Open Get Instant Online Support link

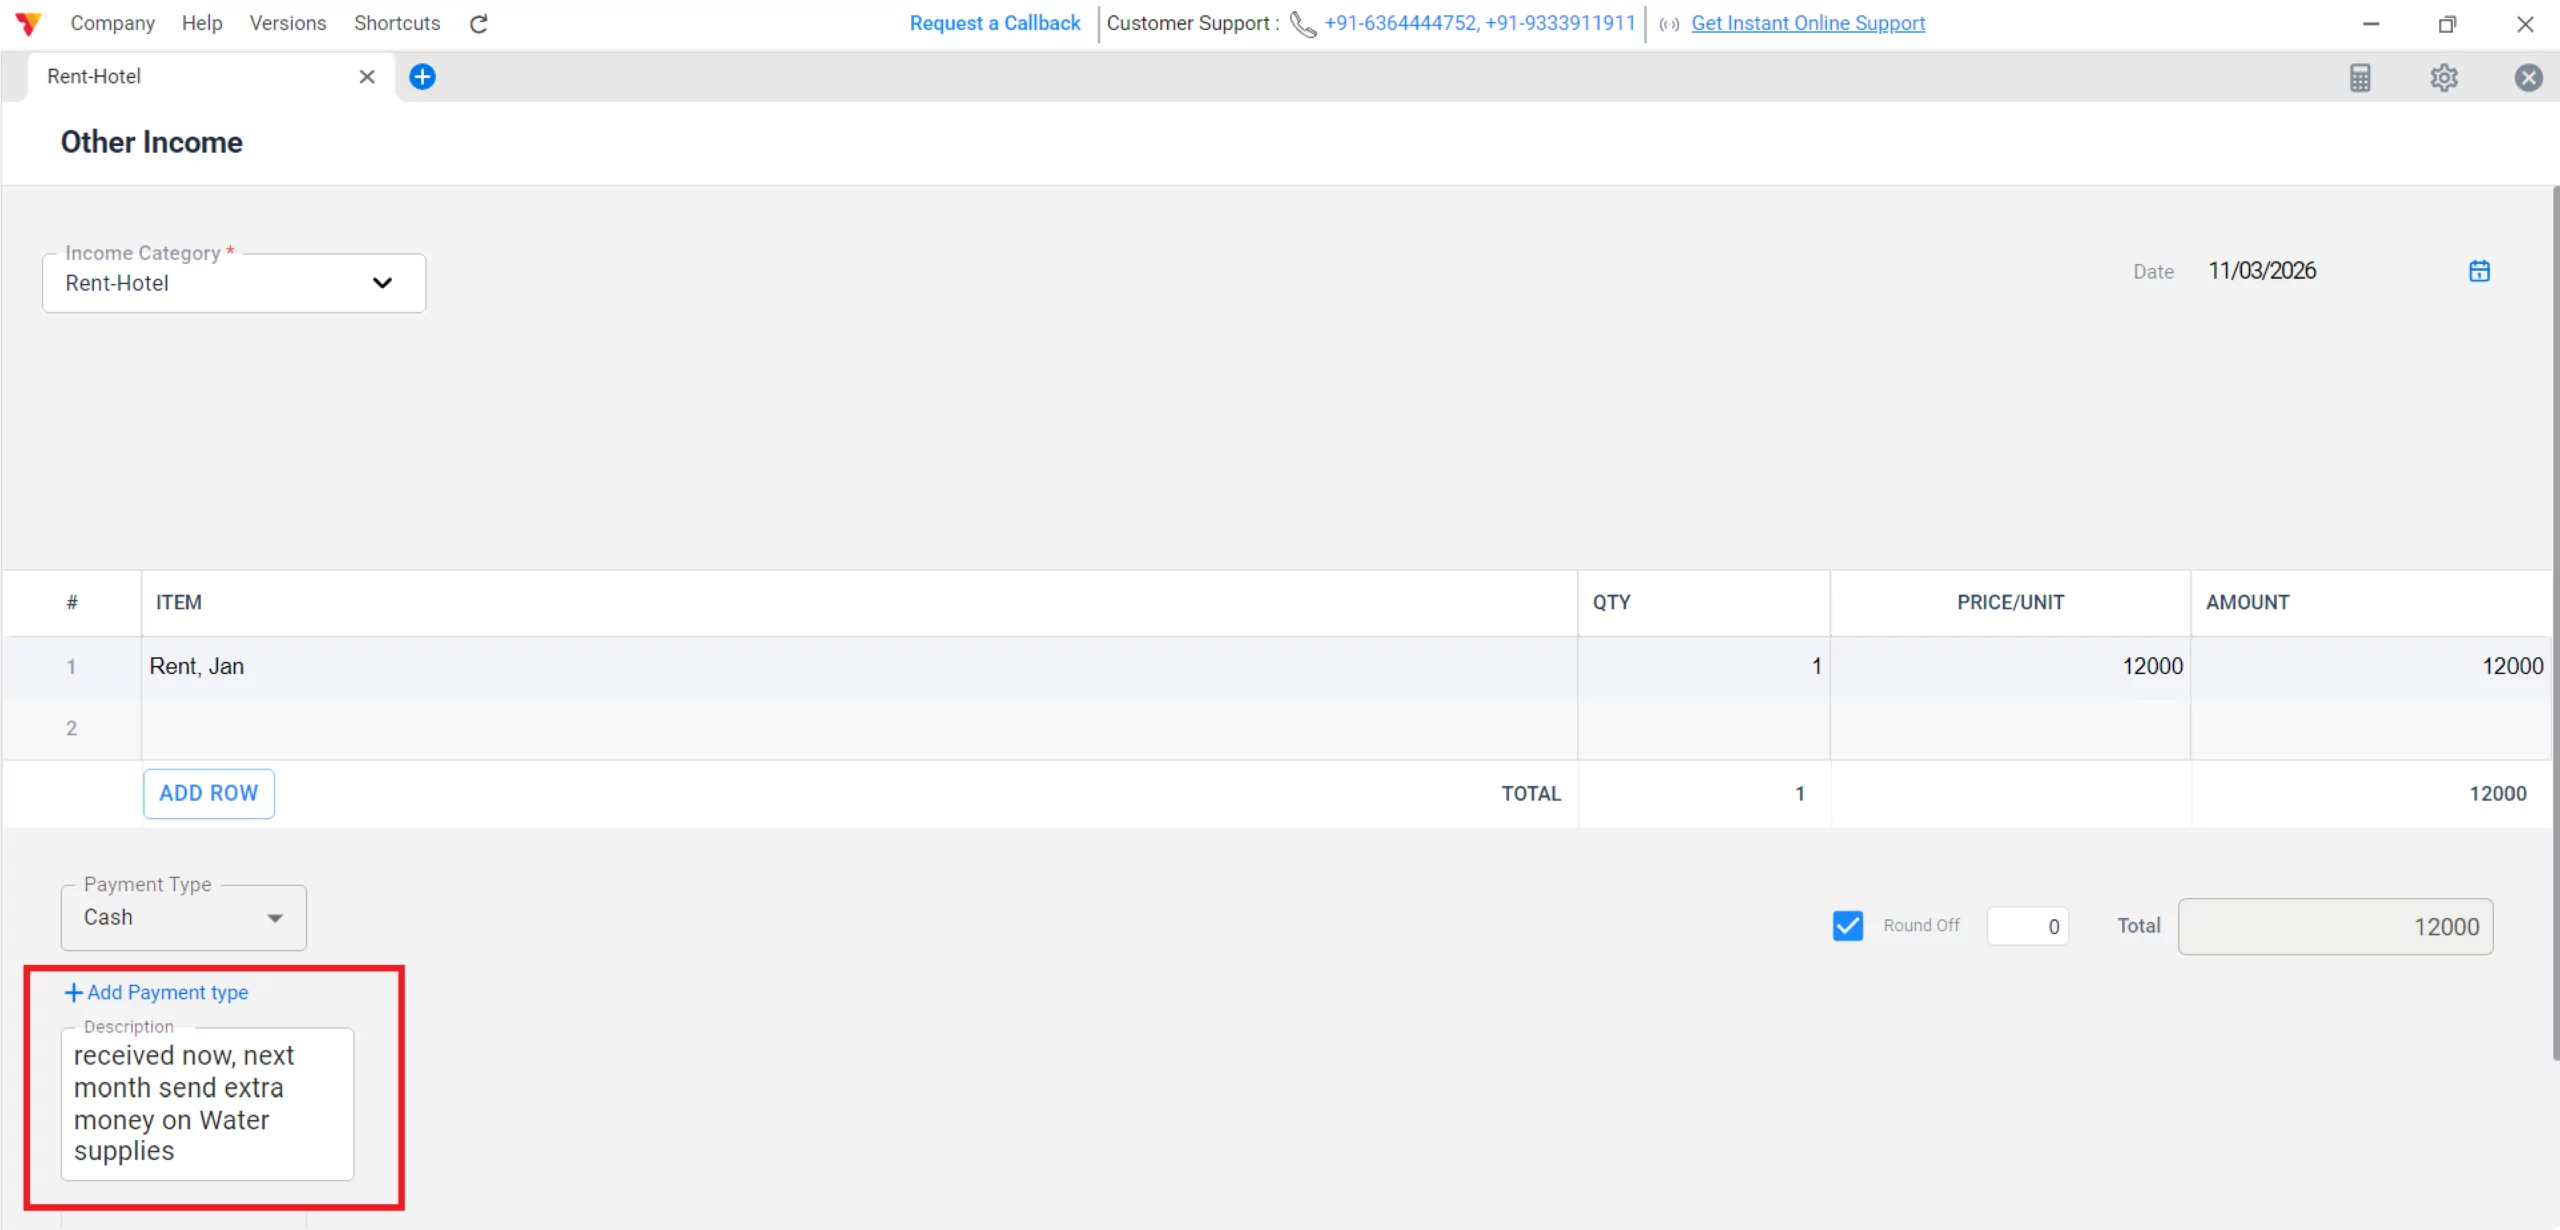(x=1807, y=23)
